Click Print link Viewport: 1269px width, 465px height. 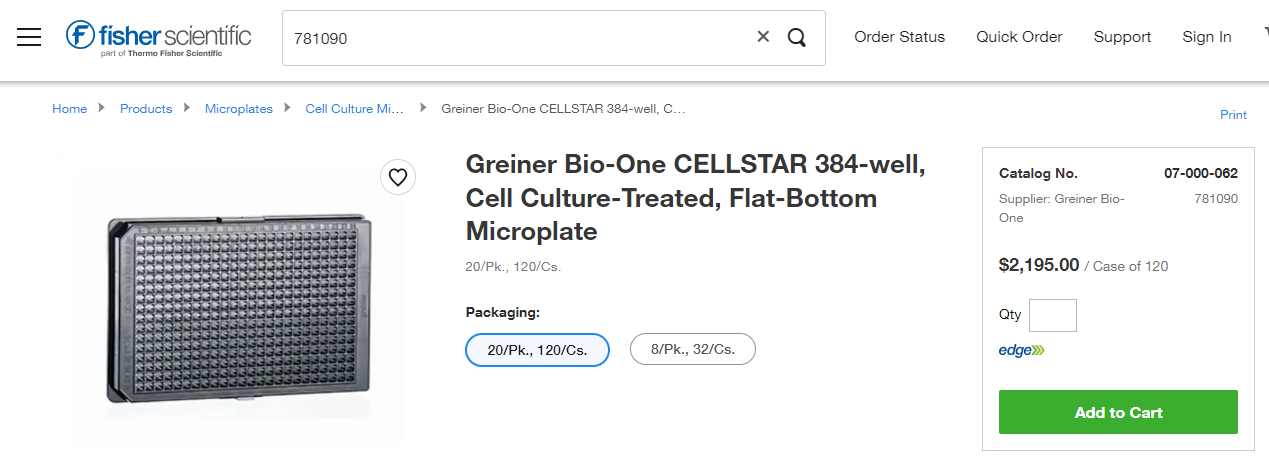point(1233,115)
